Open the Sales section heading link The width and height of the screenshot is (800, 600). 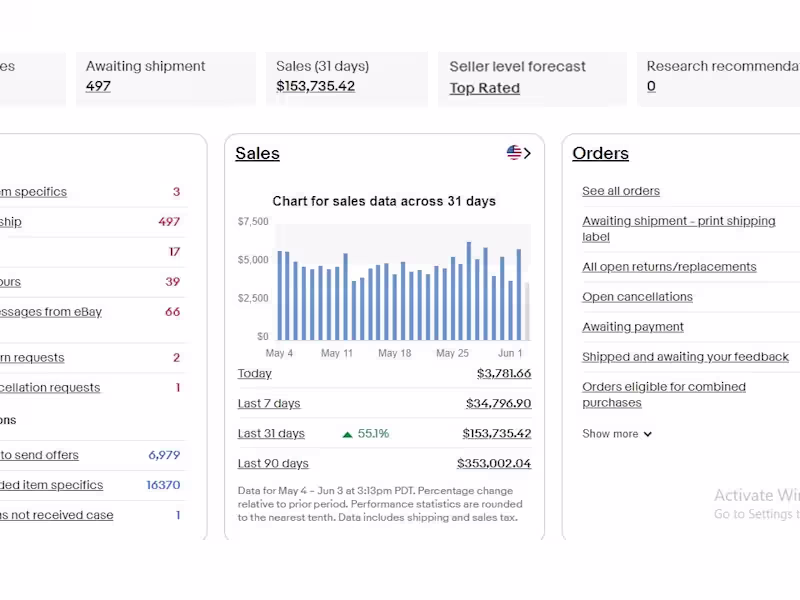click(257, 153)
